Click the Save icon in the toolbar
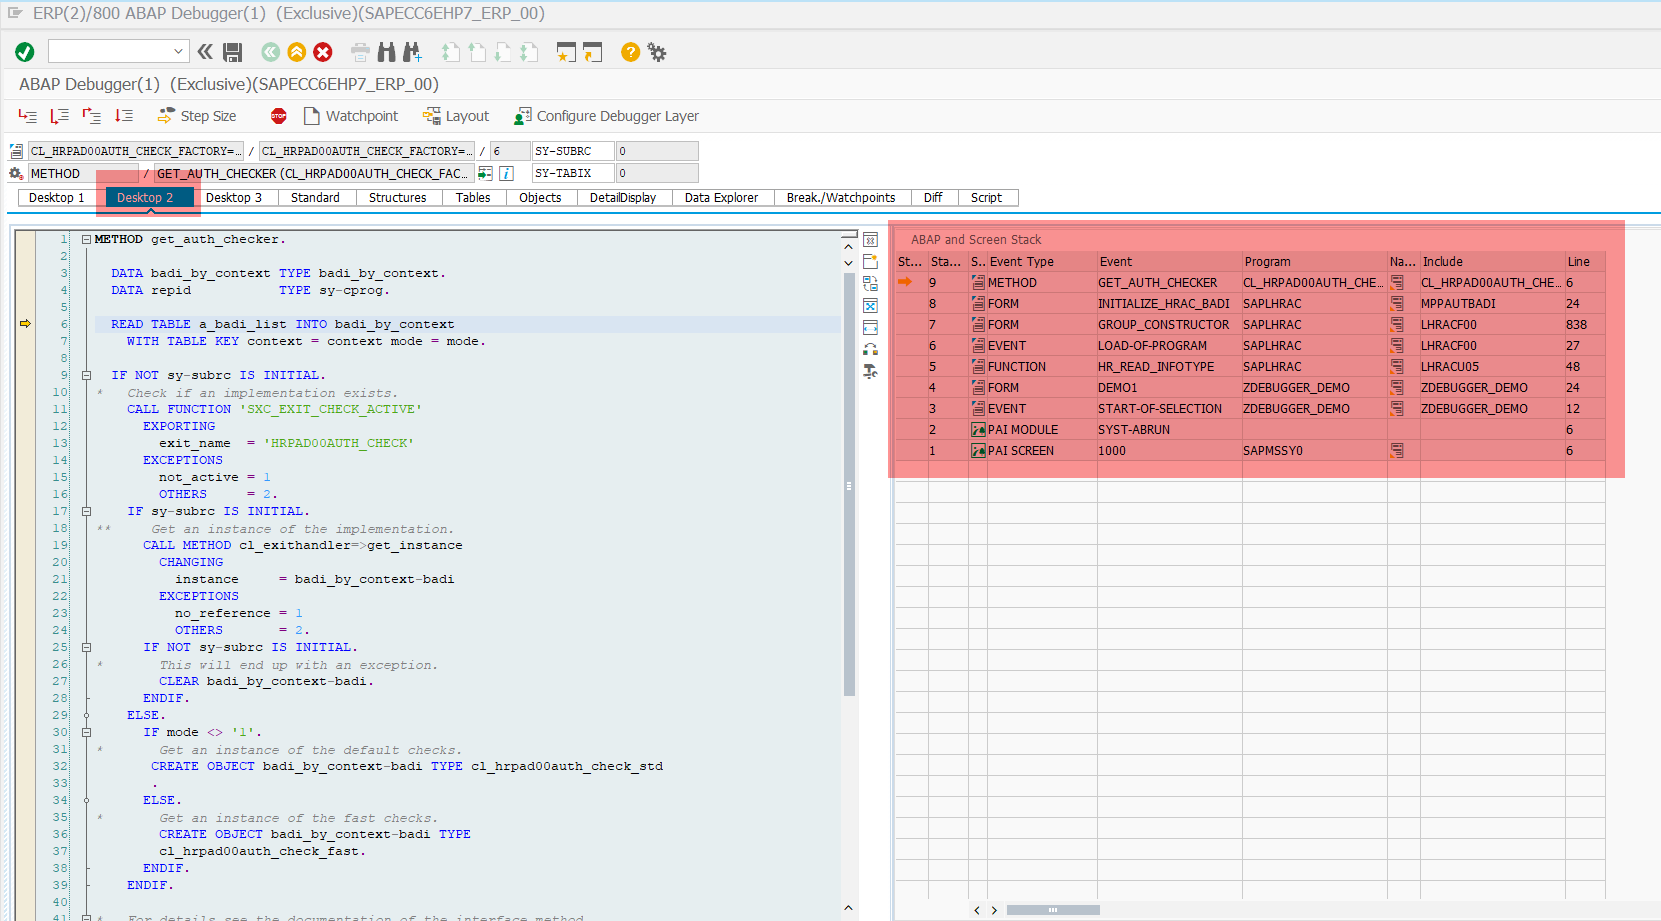 (233, 51)
